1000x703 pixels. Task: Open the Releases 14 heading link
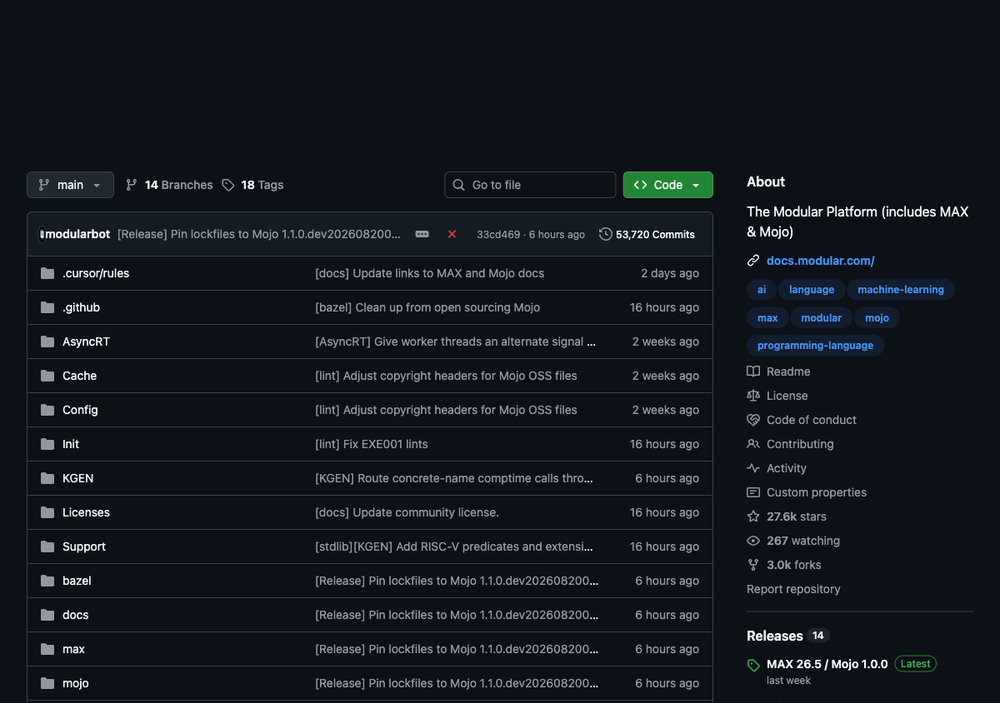[x=788, y=636]
